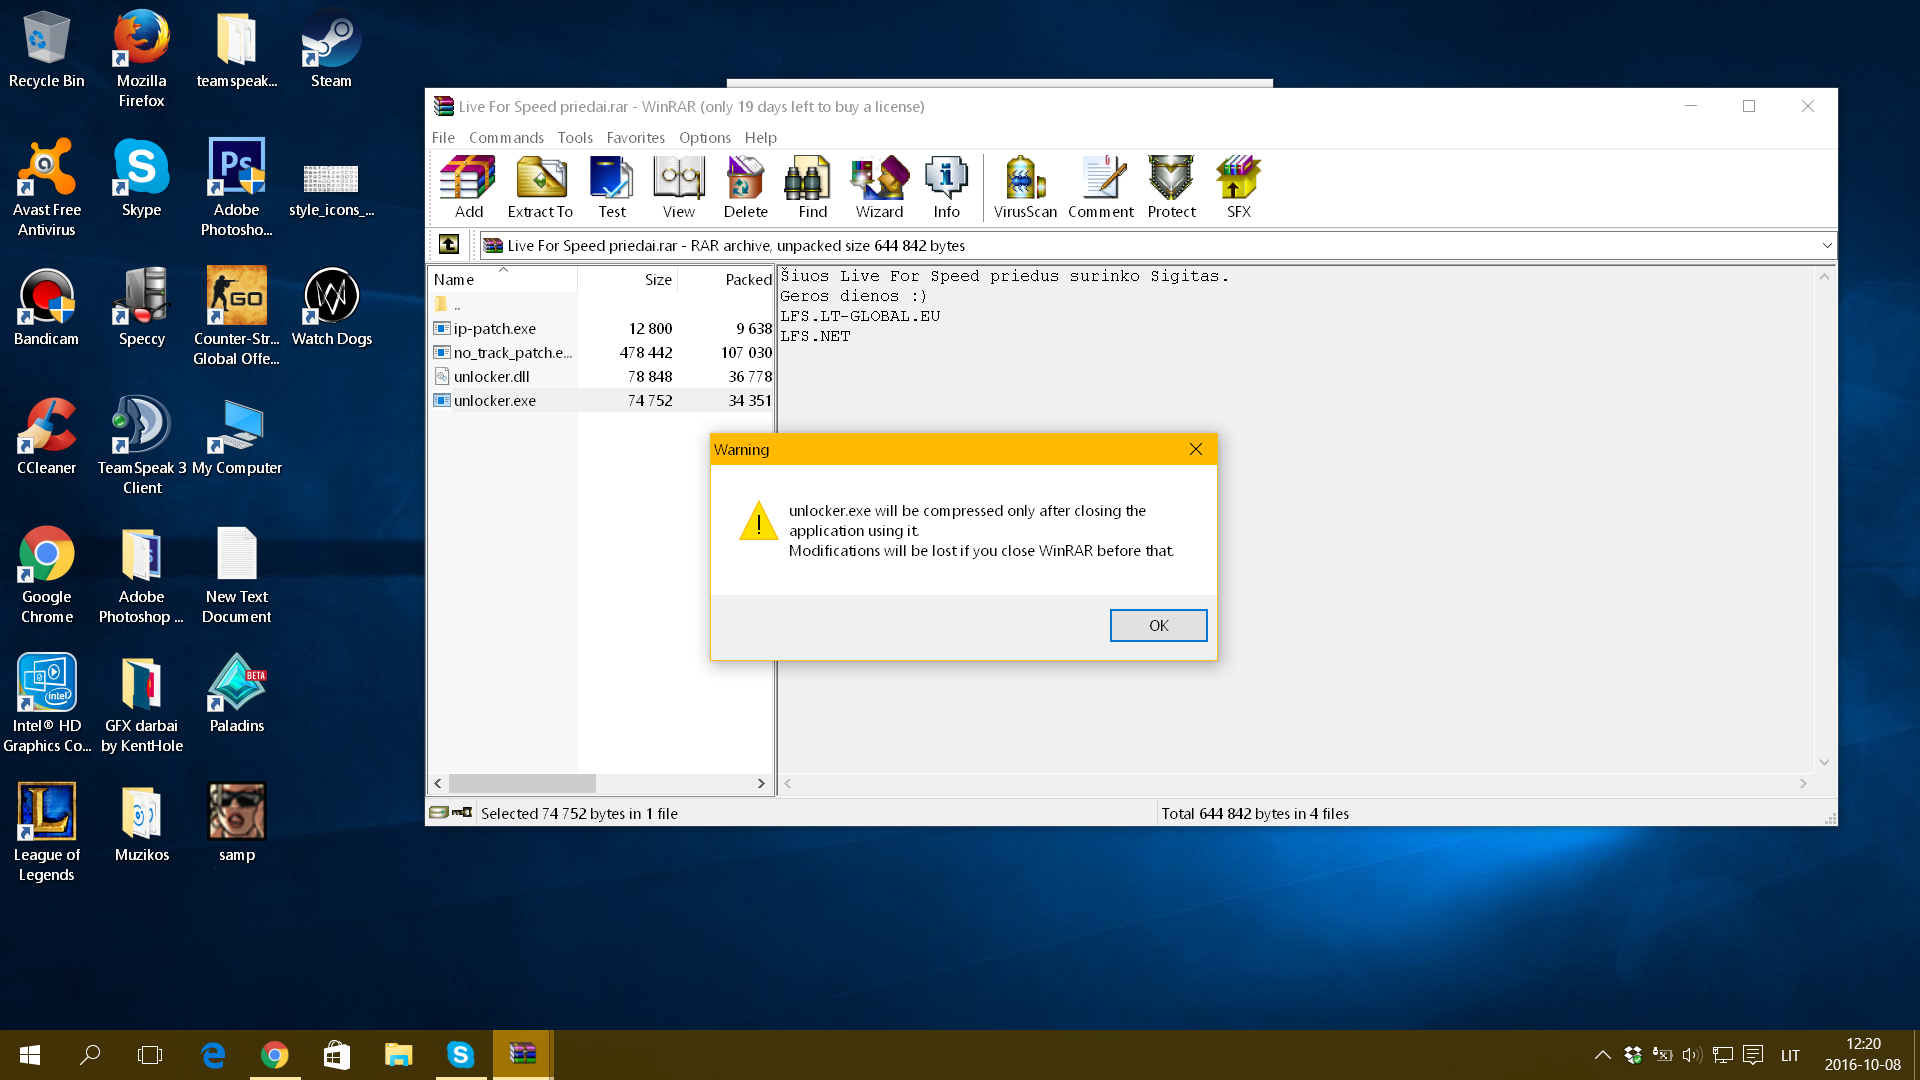Viewport: 1920px width, 1080px height.
Task: Close the Warning dialog with X
Action: click(1195, 449)
